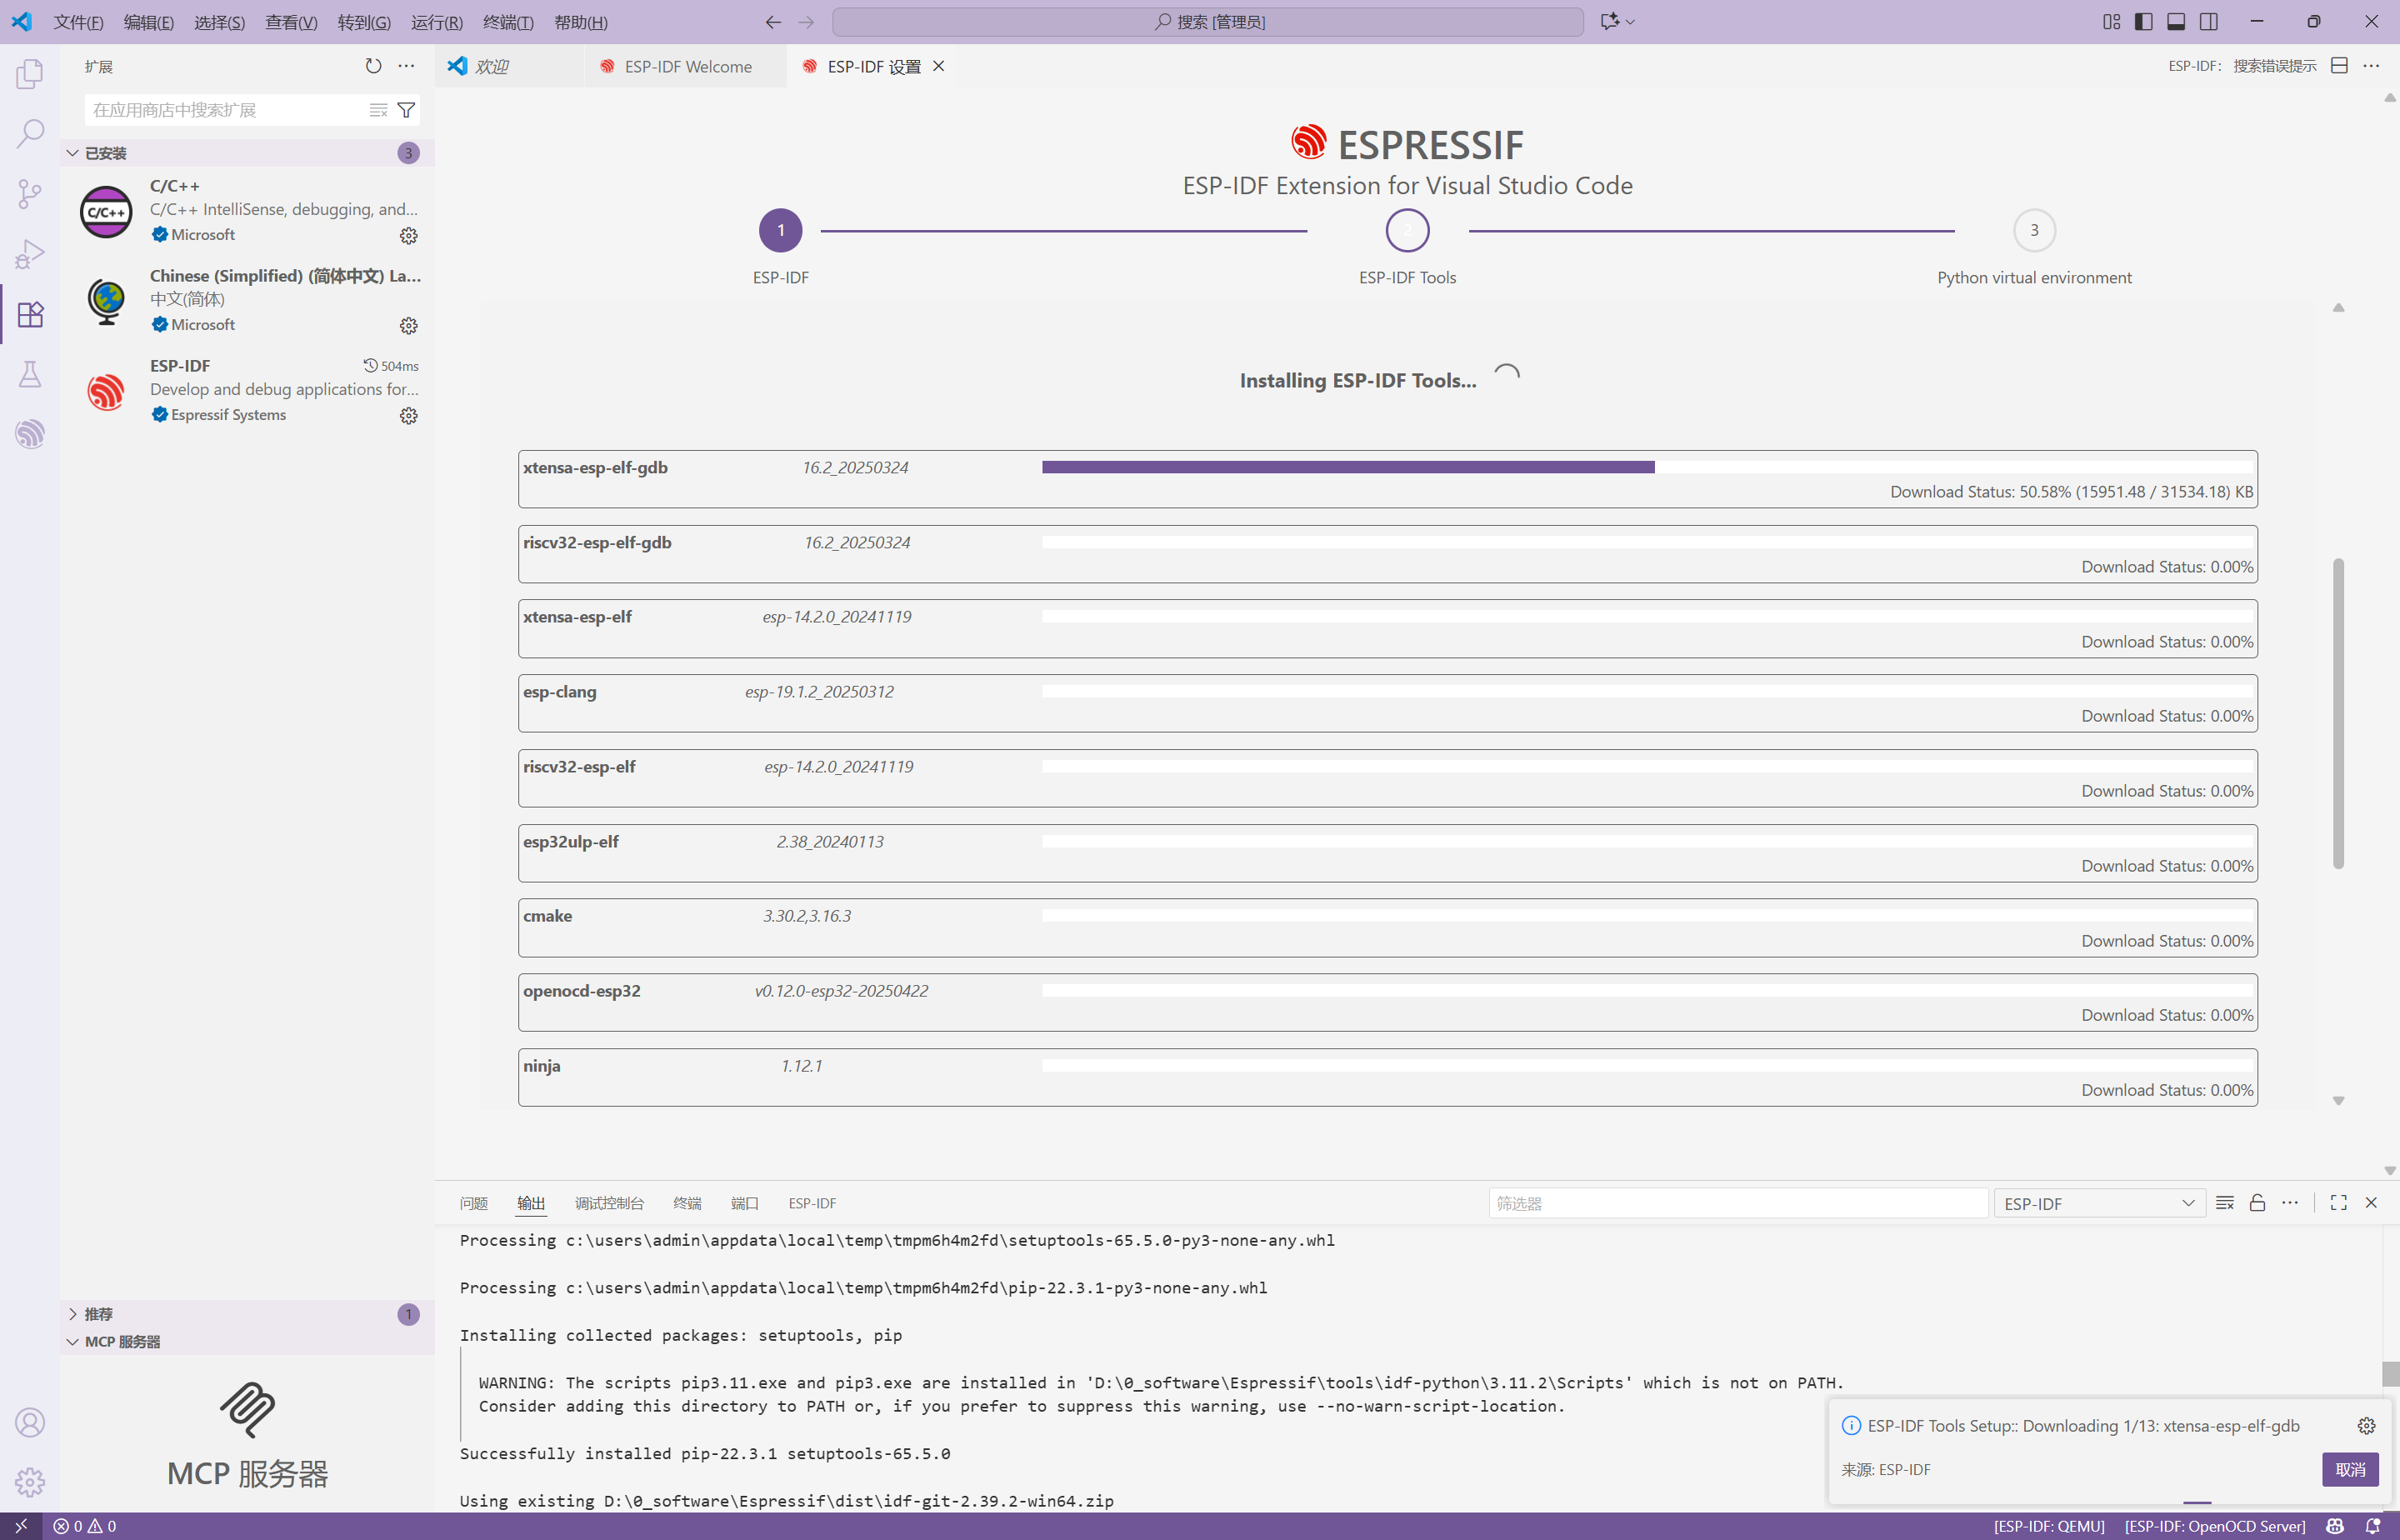The width and height of the screenshot is (2400, 1540).
Task: Open the Run and Debug view icon
Action: click(30, 254)
